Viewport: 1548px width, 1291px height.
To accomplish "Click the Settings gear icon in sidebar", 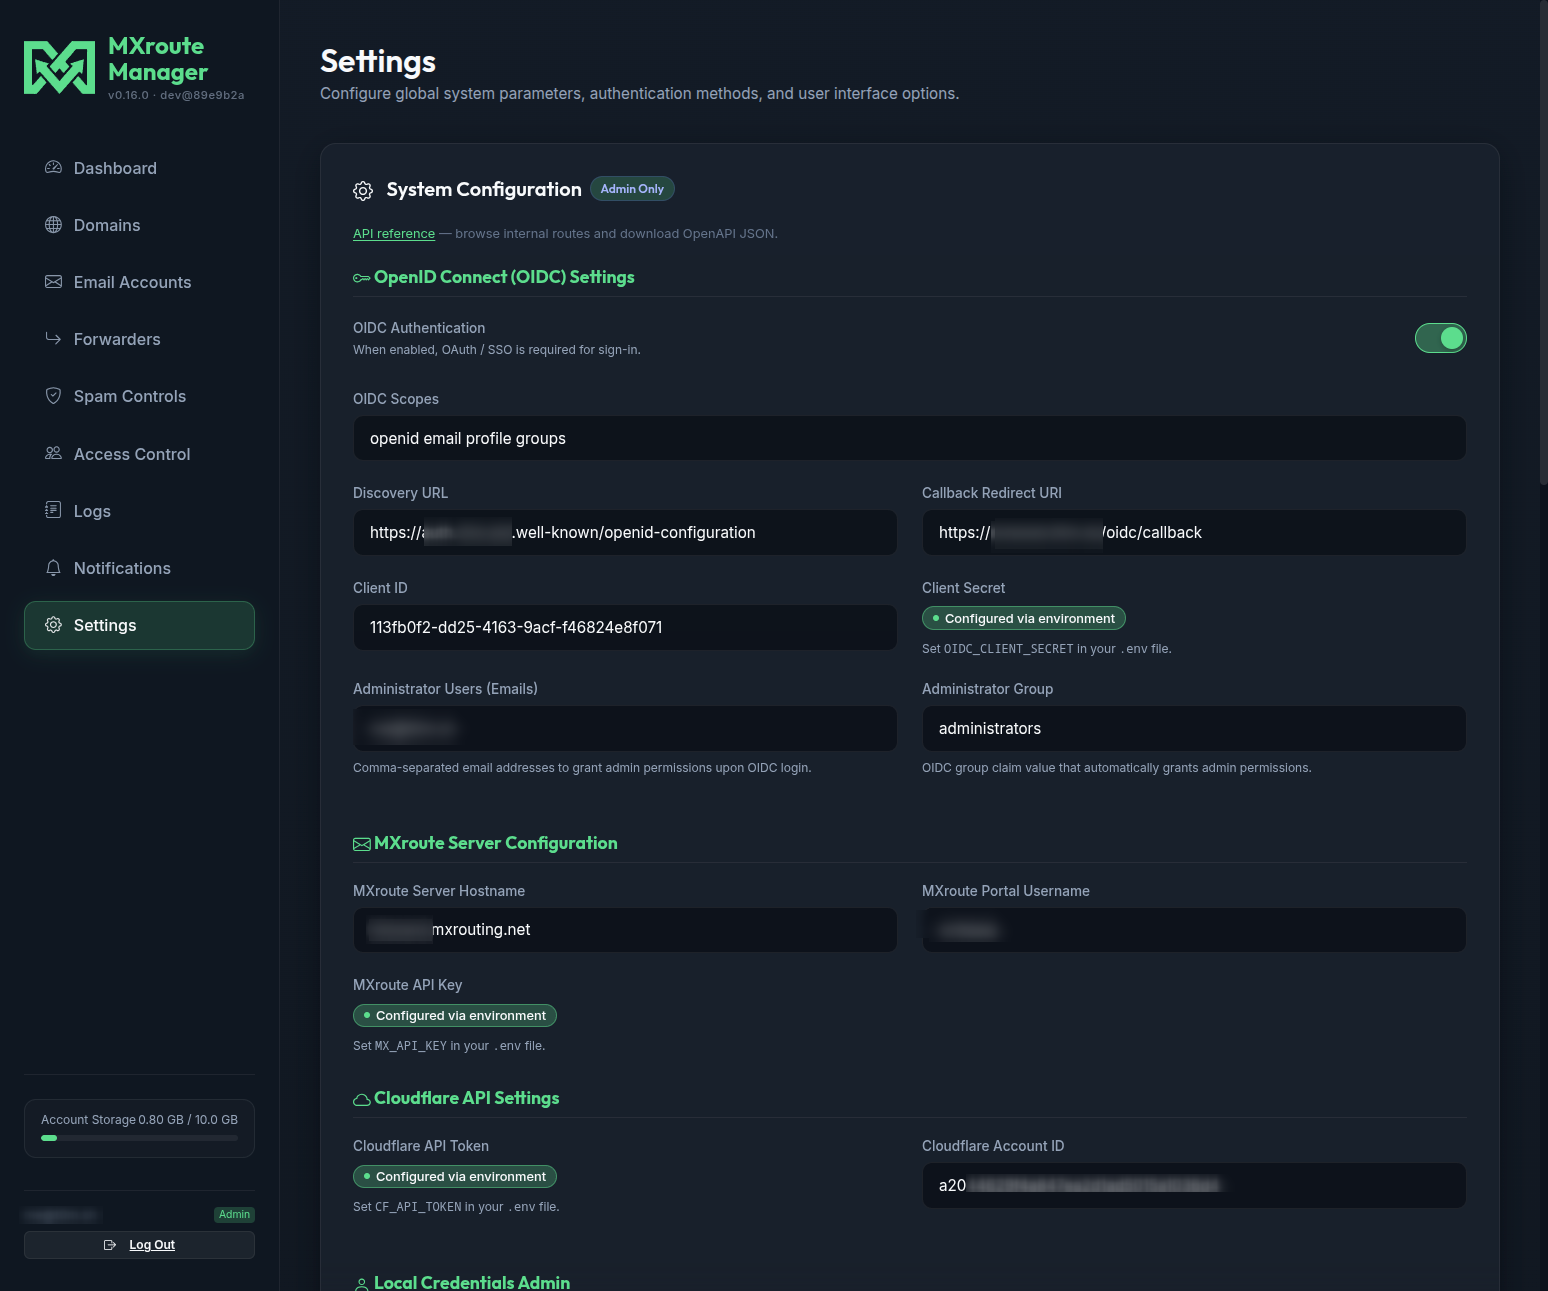I will coord(53,624).
